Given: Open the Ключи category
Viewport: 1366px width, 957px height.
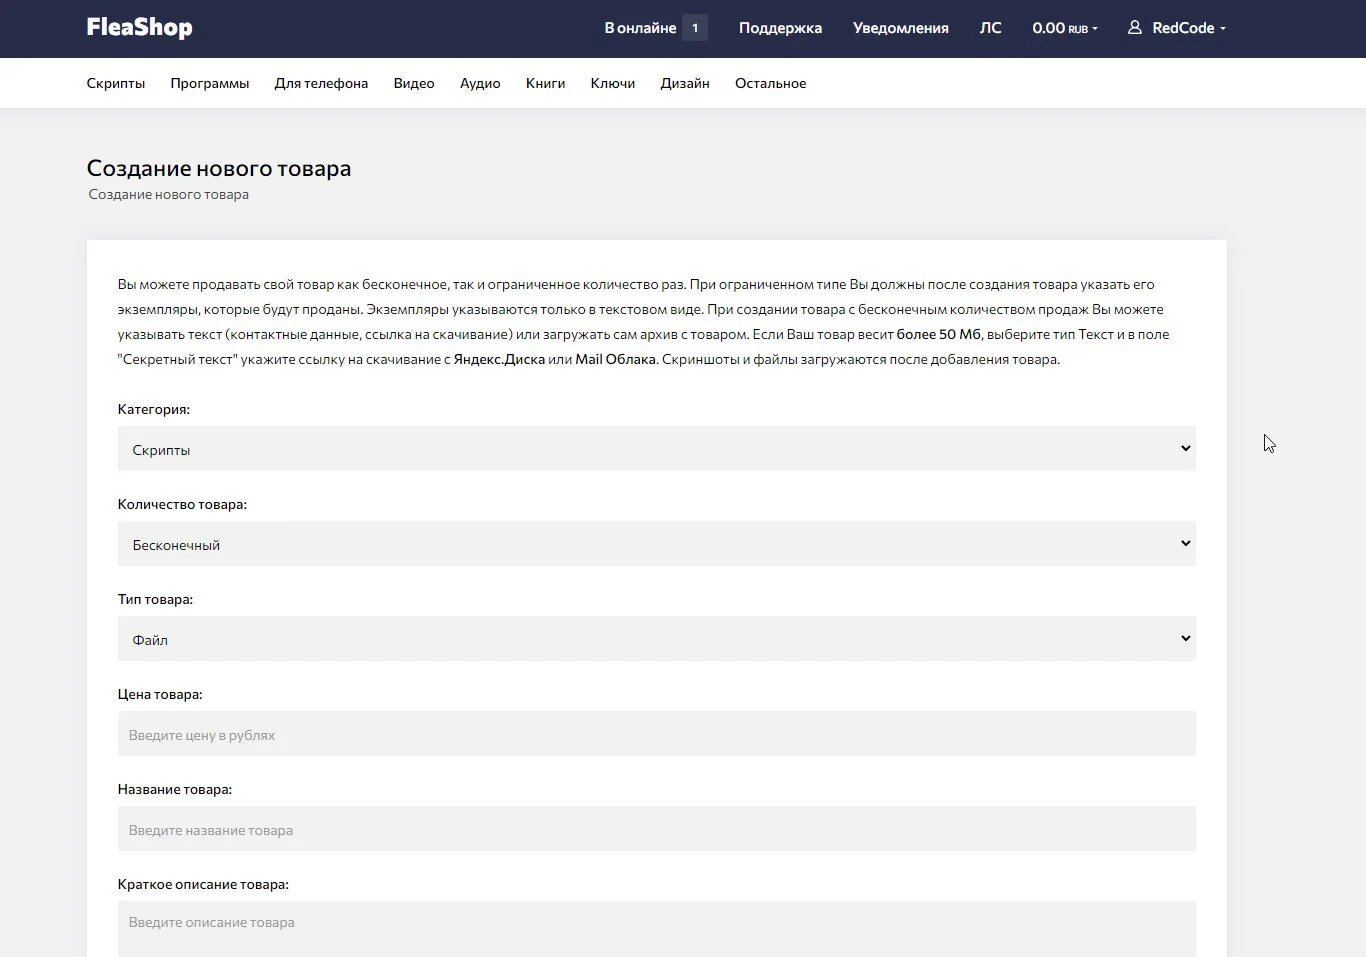Looking at the screenshot, I should [x=613, y=83].
